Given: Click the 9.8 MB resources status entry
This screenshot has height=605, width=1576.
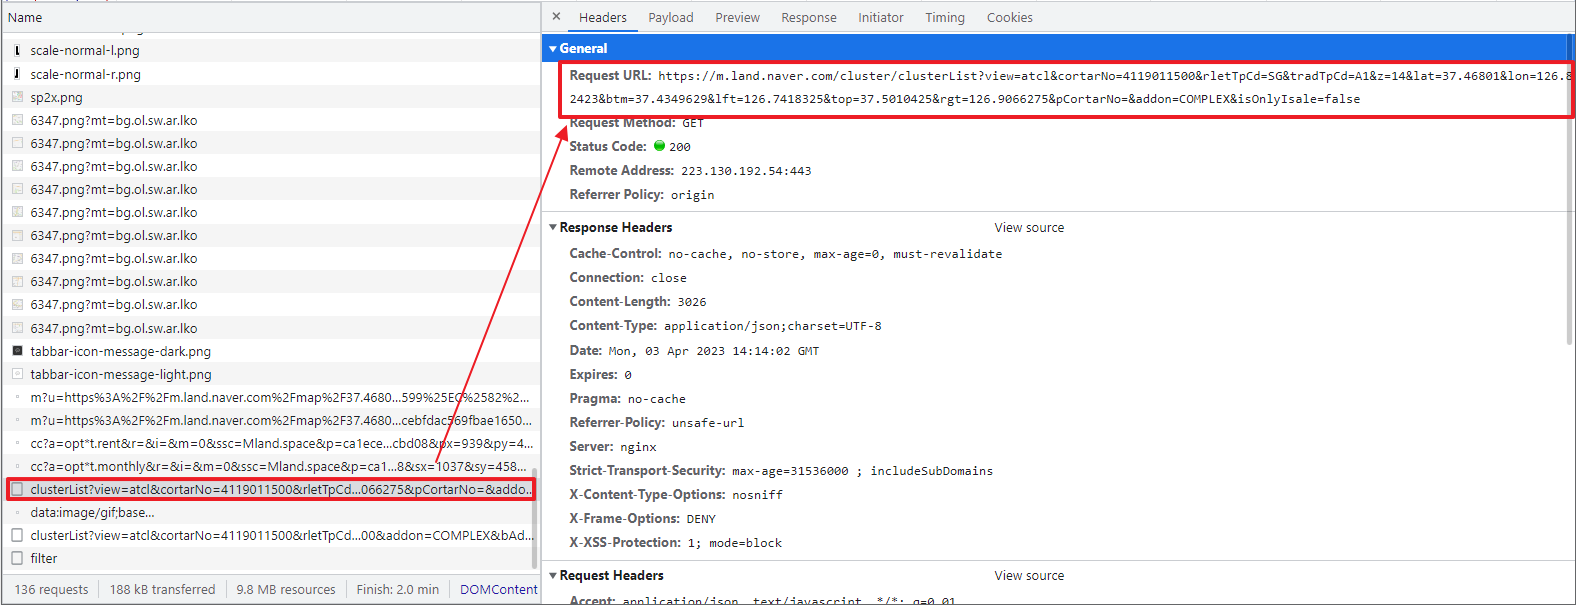Looking at the screenshot, I should point(286,589).
